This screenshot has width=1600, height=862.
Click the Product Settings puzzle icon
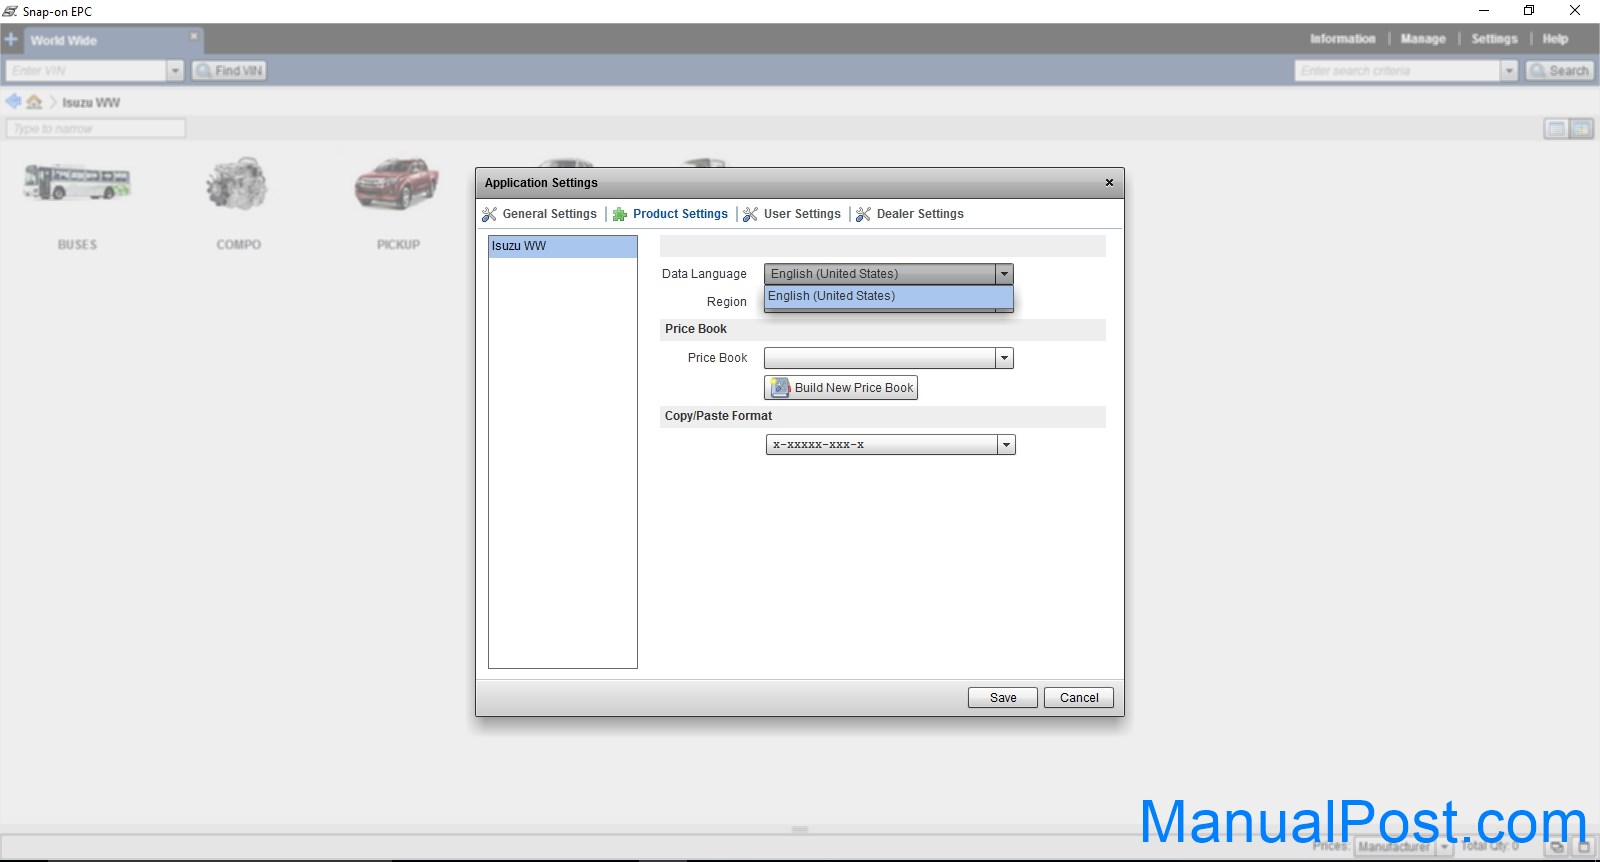click(620, 214)
